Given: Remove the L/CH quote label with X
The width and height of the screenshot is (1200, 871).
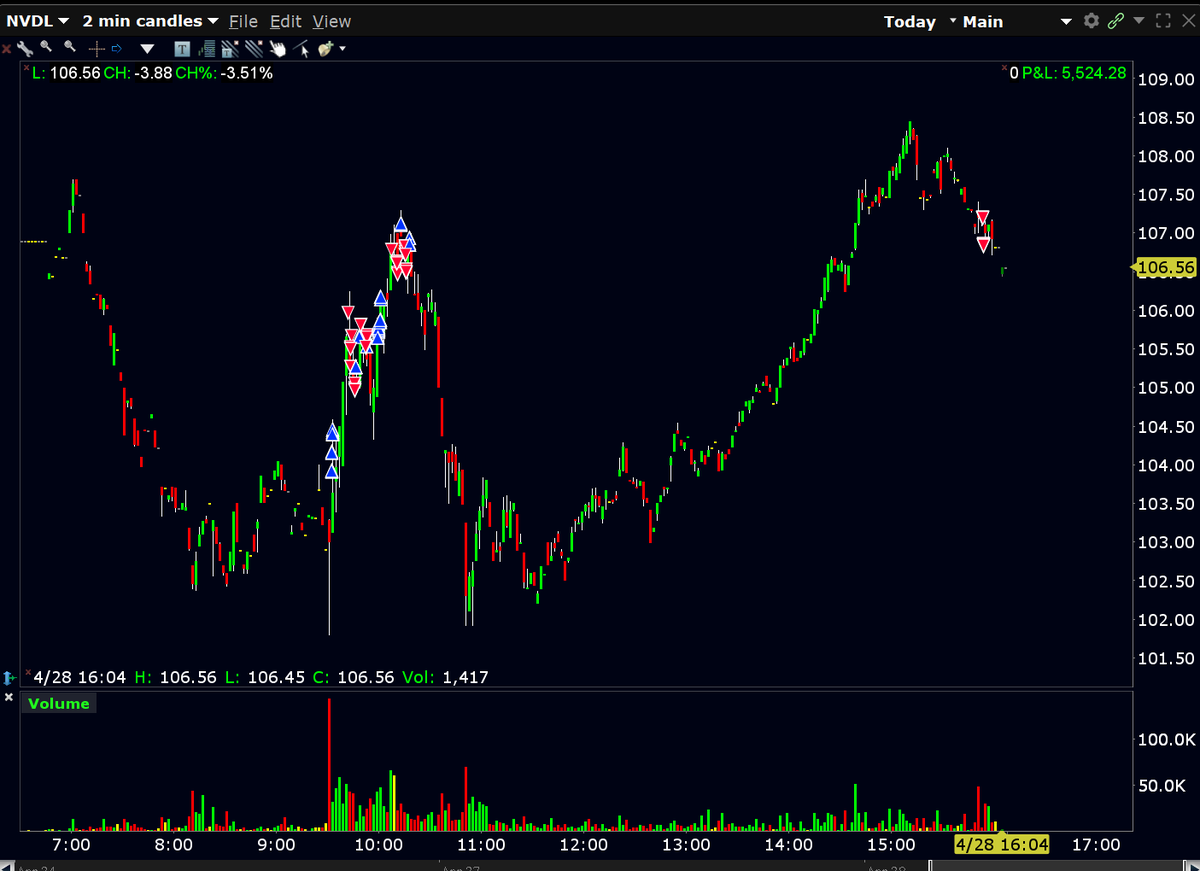Looking at the screenshot, I should [x=26, y=67].
